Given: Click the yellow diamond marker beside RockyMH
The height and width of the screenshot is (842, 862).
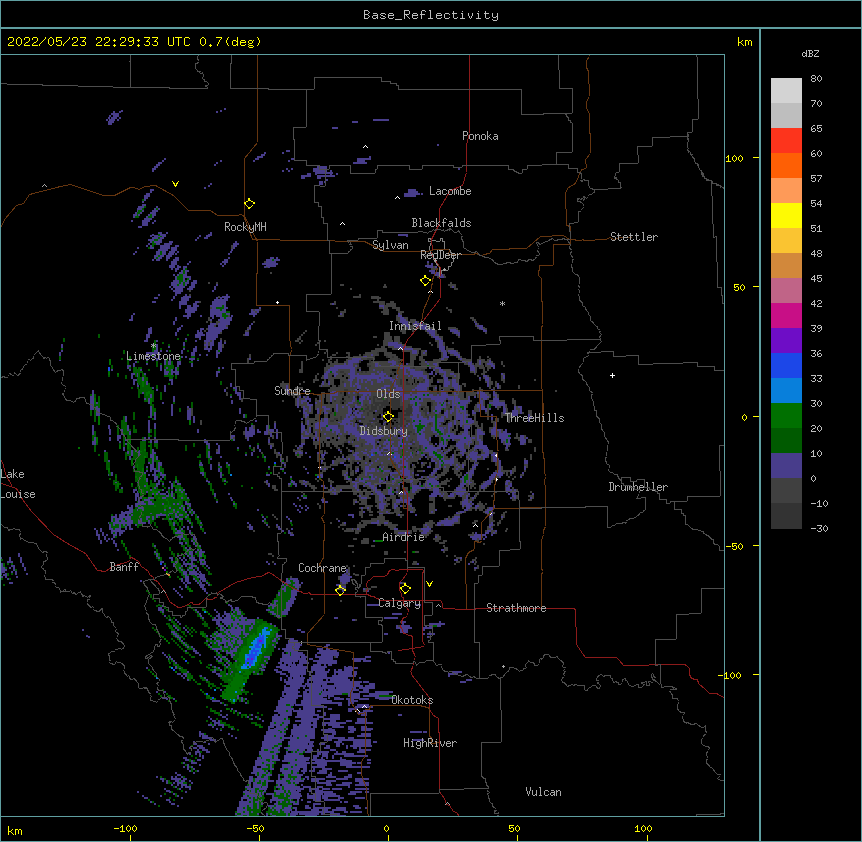Looking at the screenshot, I should (x=250, y=204).
